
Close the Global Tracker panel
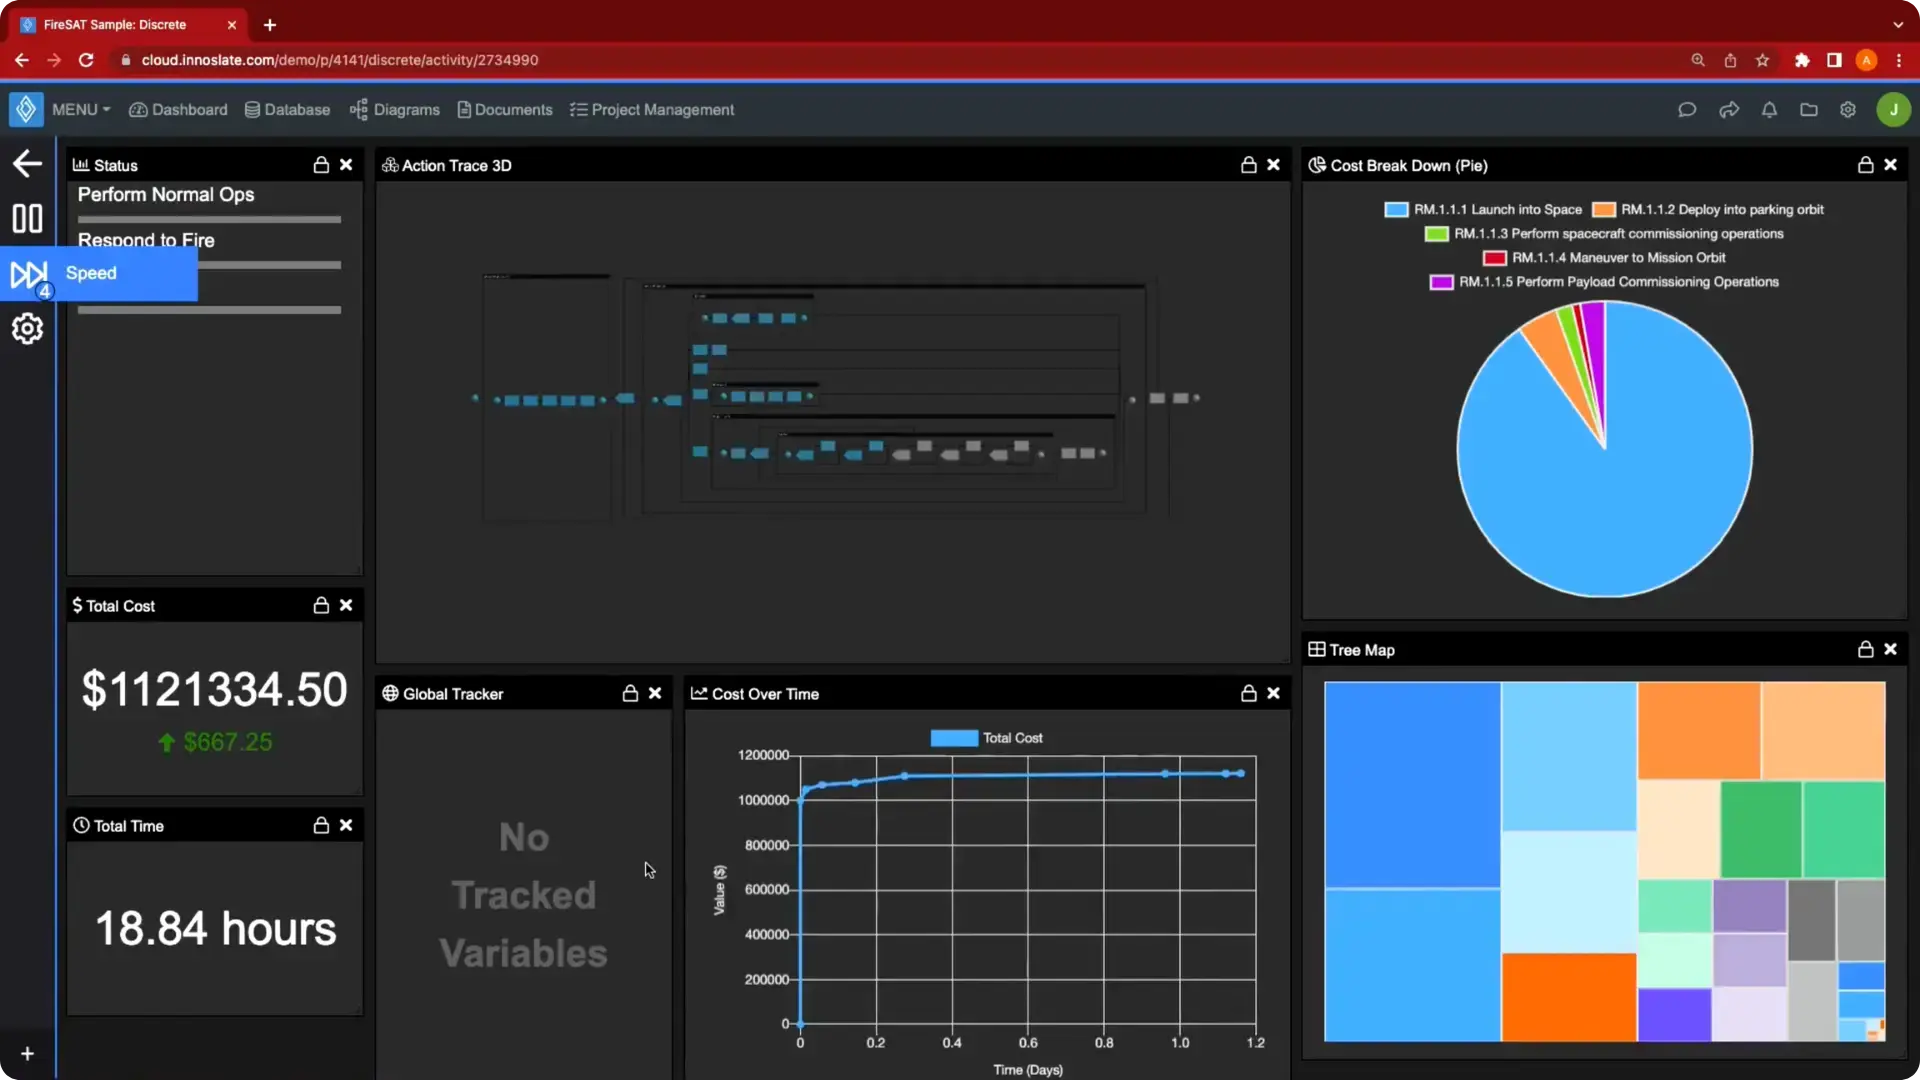pos(655,693)
